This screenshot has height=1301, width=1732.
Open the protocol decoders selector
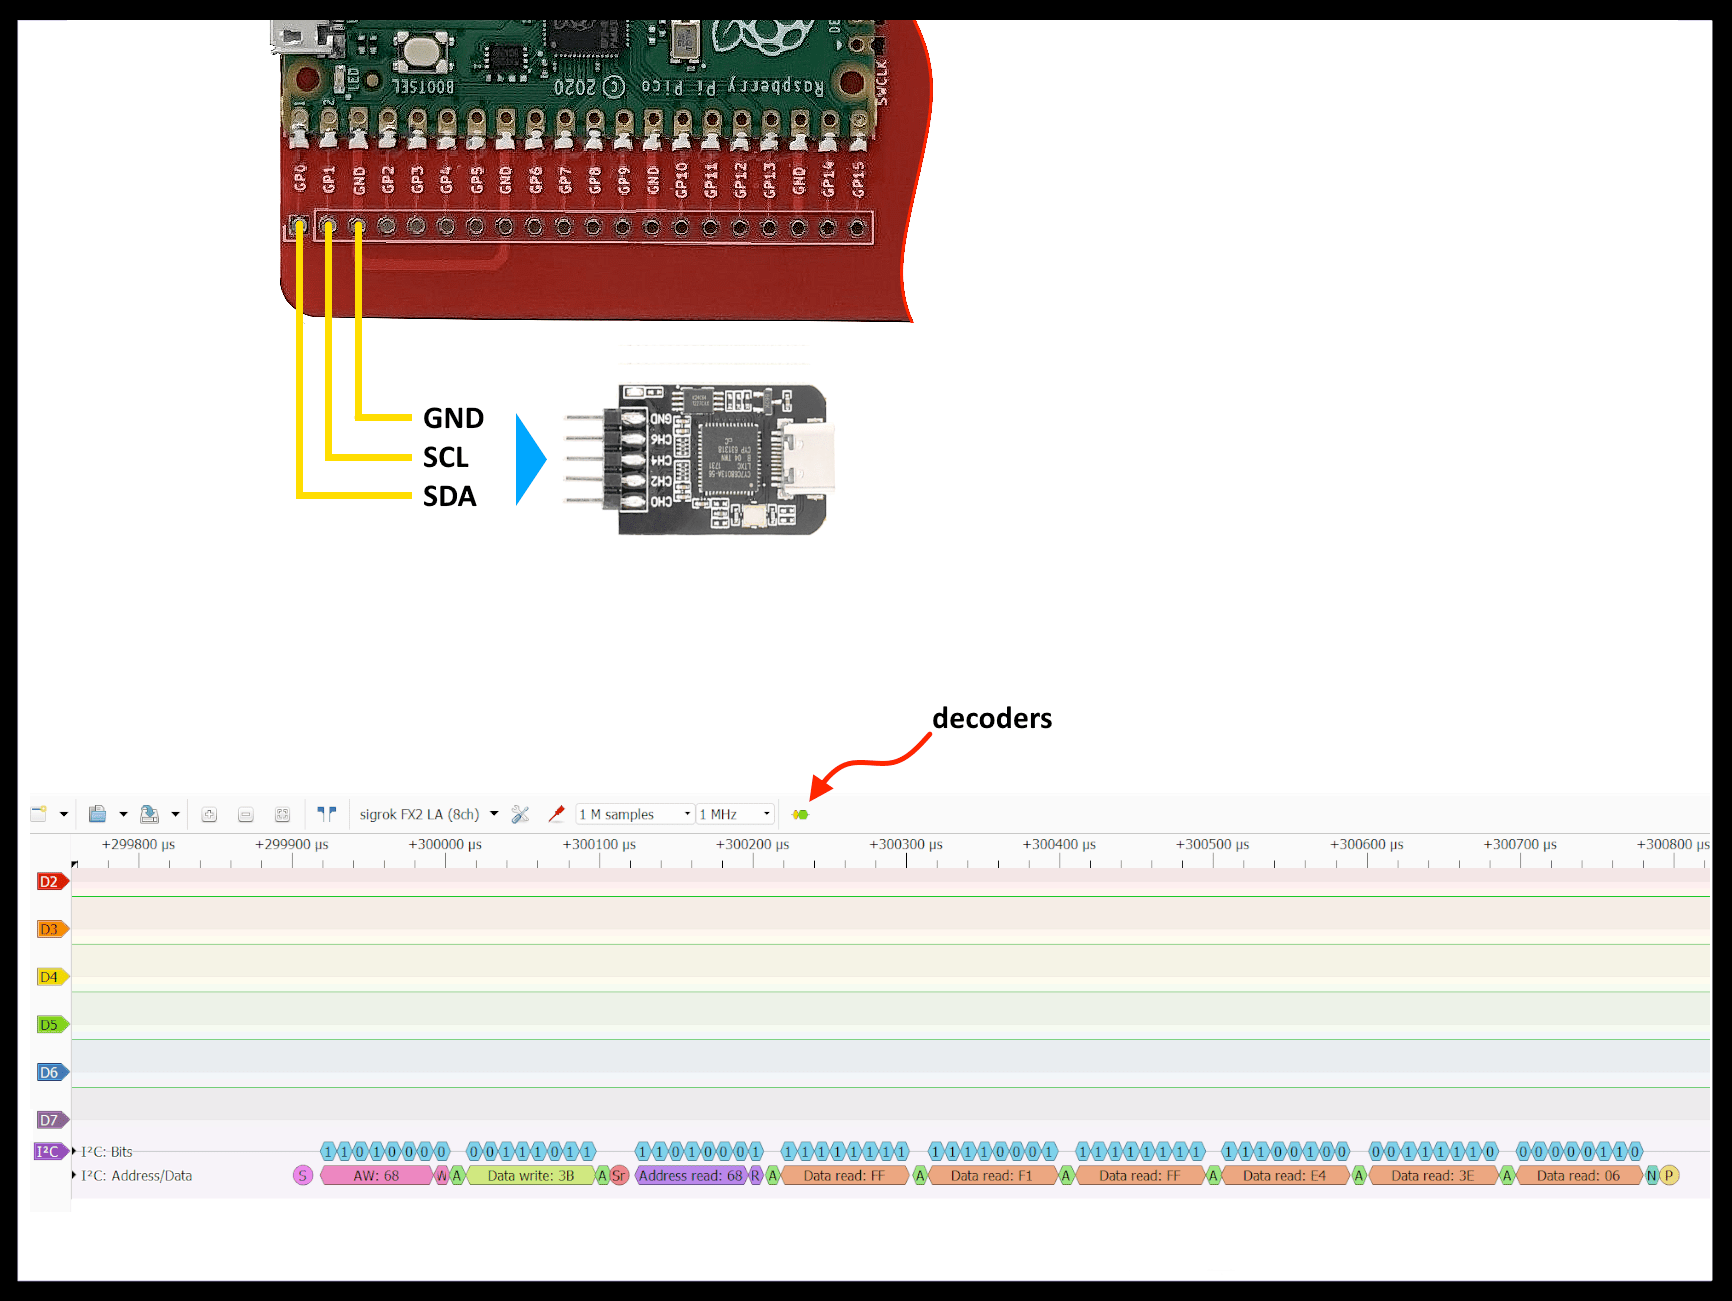tap(798, 813)
